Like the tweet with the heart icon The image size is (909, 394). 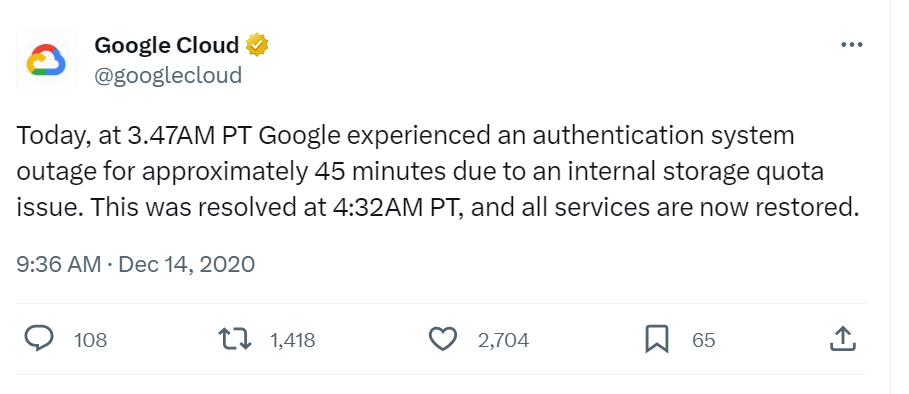[x=443, y=339]
